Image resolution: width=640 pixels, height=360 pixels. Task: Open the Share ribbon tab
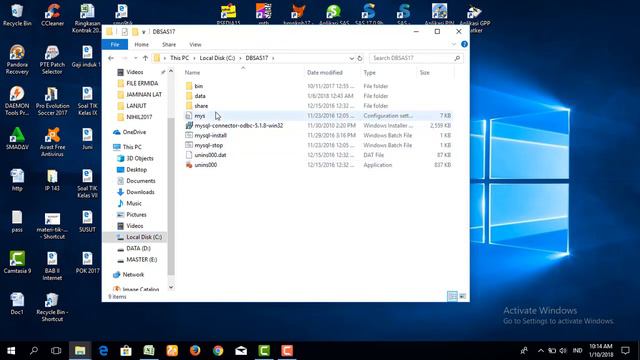(169, 44)
